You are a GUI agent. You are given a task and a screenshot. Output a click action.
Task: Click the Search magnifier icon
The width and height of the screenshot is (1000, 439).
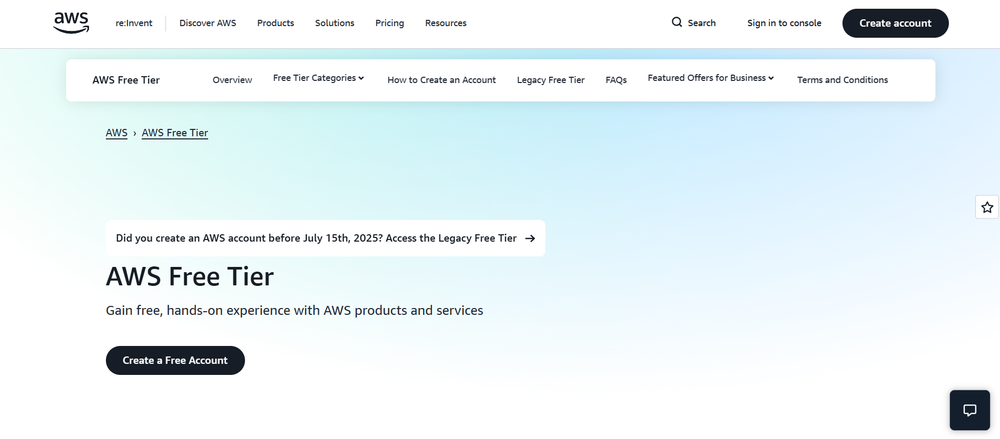point(677,22)
